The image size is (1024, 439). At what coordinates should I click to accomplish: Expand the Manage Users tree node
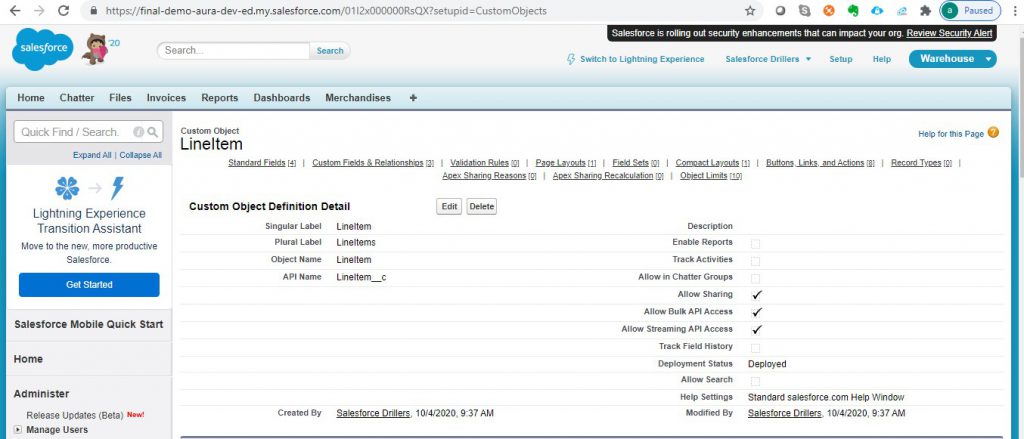pyautogui.click(x=19, y=430)
